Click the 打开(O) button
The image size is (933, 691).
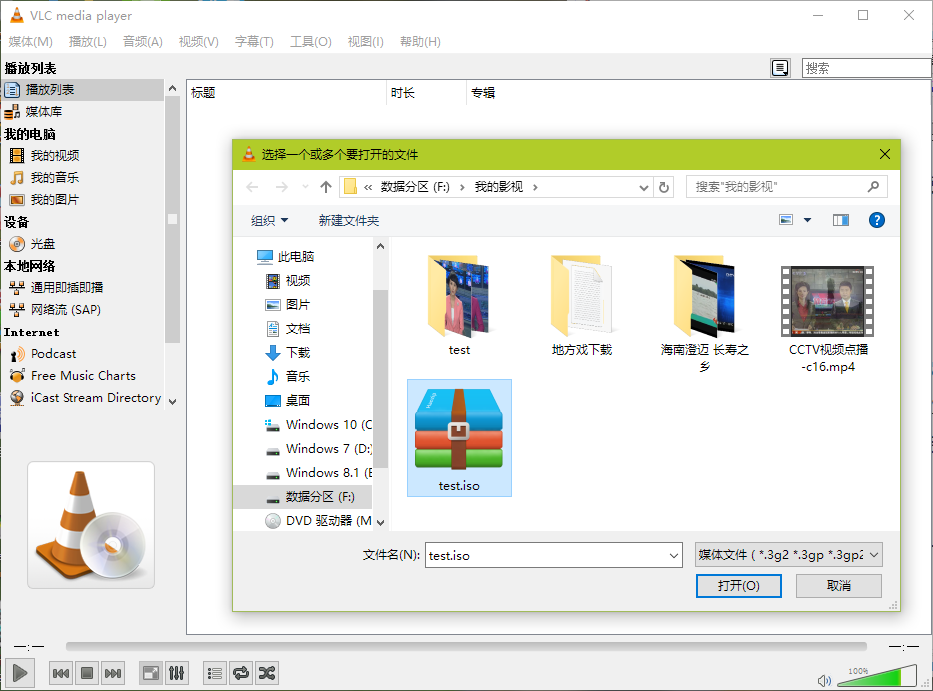(x=738, y=586)
